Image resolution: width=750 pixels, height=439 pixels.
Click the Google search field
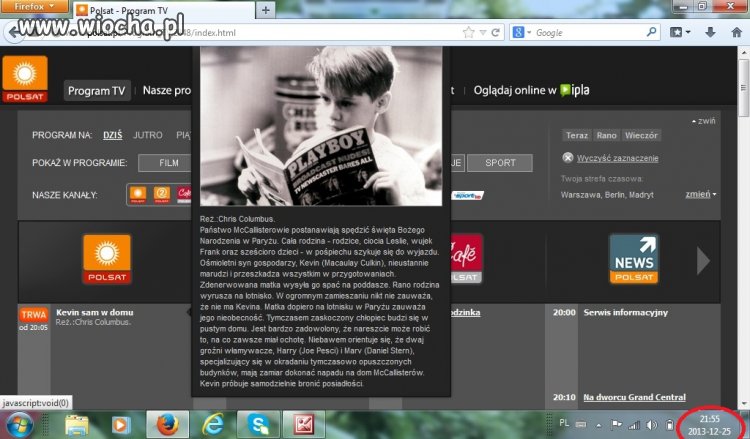[x=588, y=33]
